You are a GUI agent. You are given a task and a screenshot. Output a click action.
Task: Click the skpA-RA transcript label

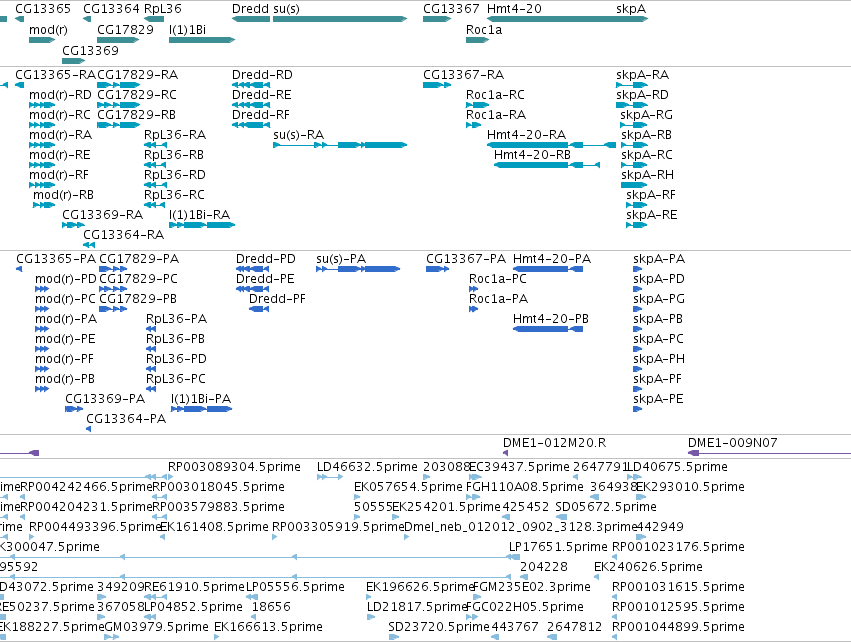click(x=642, y=74)
